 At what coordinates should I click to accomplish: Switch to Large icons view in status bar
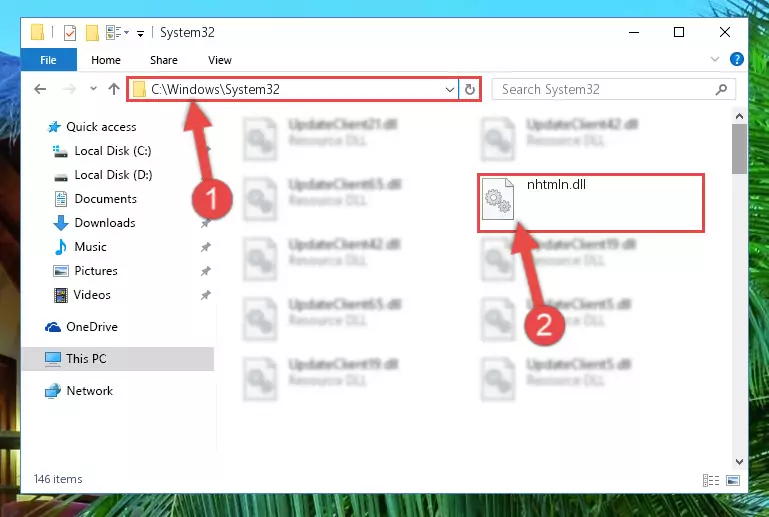[x=733, y=480]
